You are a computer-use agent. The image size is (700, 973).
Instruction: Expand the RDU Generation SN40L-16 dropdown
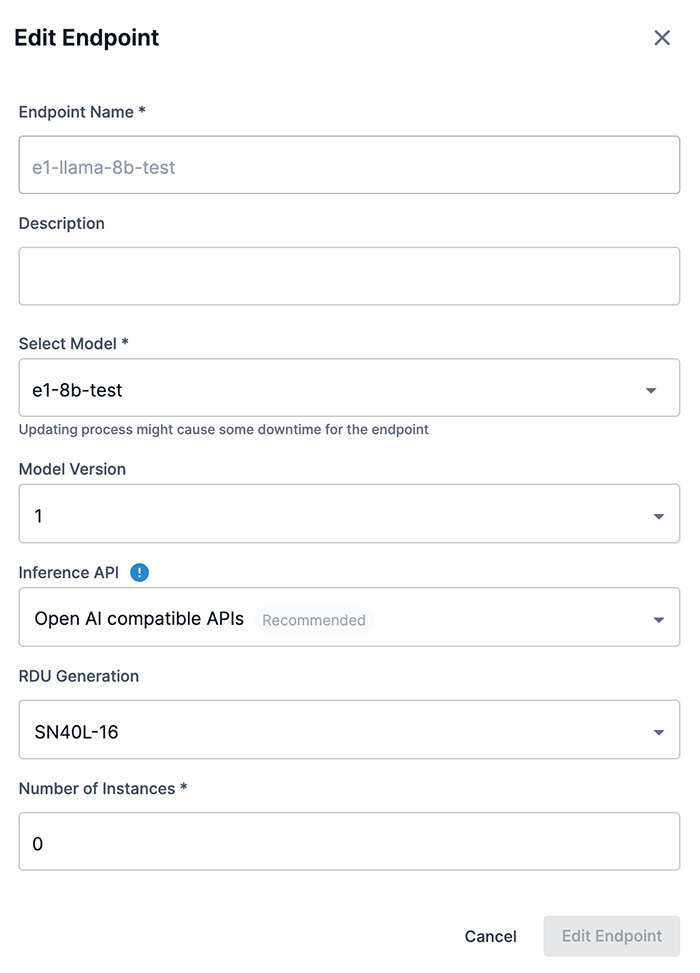pyautogui.click(x=348, y=730)
